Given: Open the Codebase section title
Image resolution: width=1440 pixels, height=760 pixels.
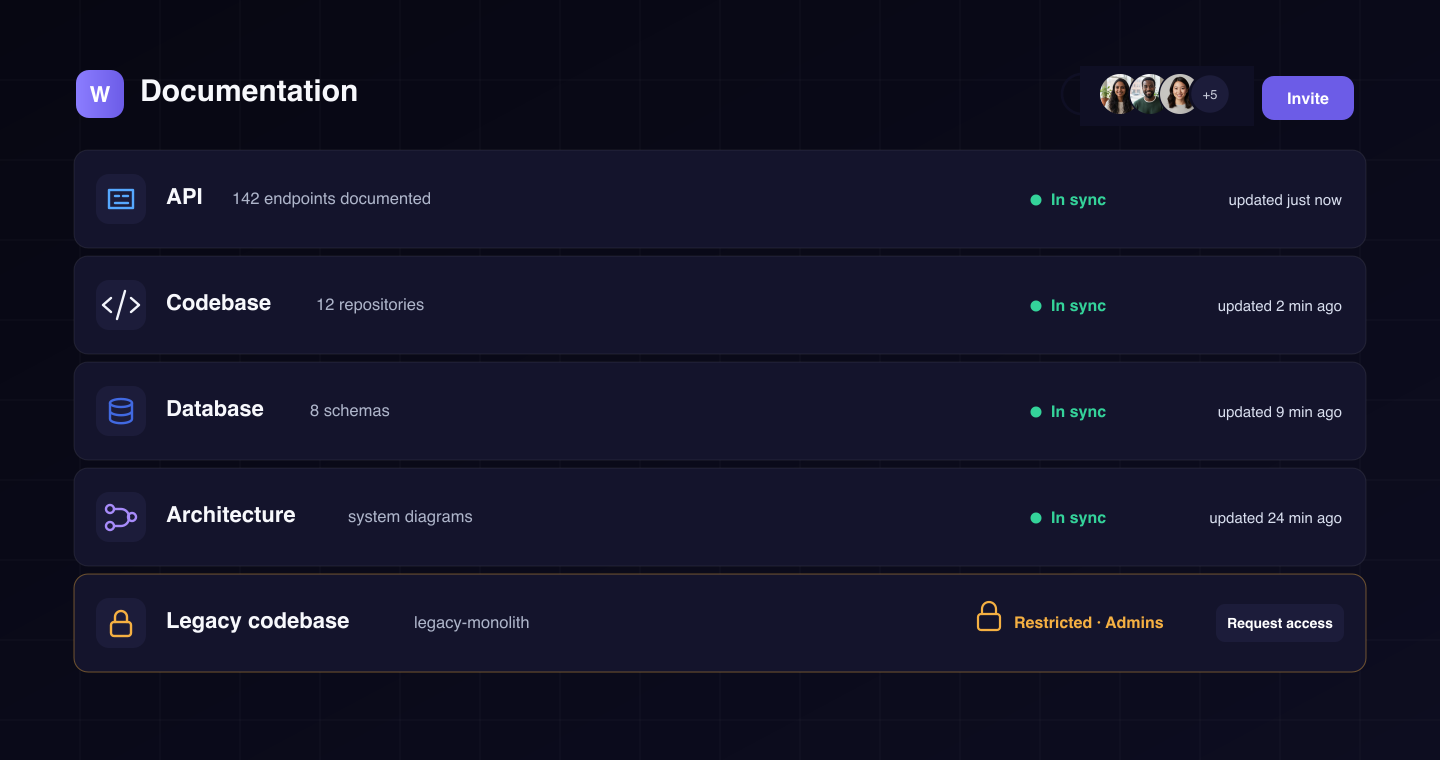Looking at the screenshot, I should tap(219, 303).
